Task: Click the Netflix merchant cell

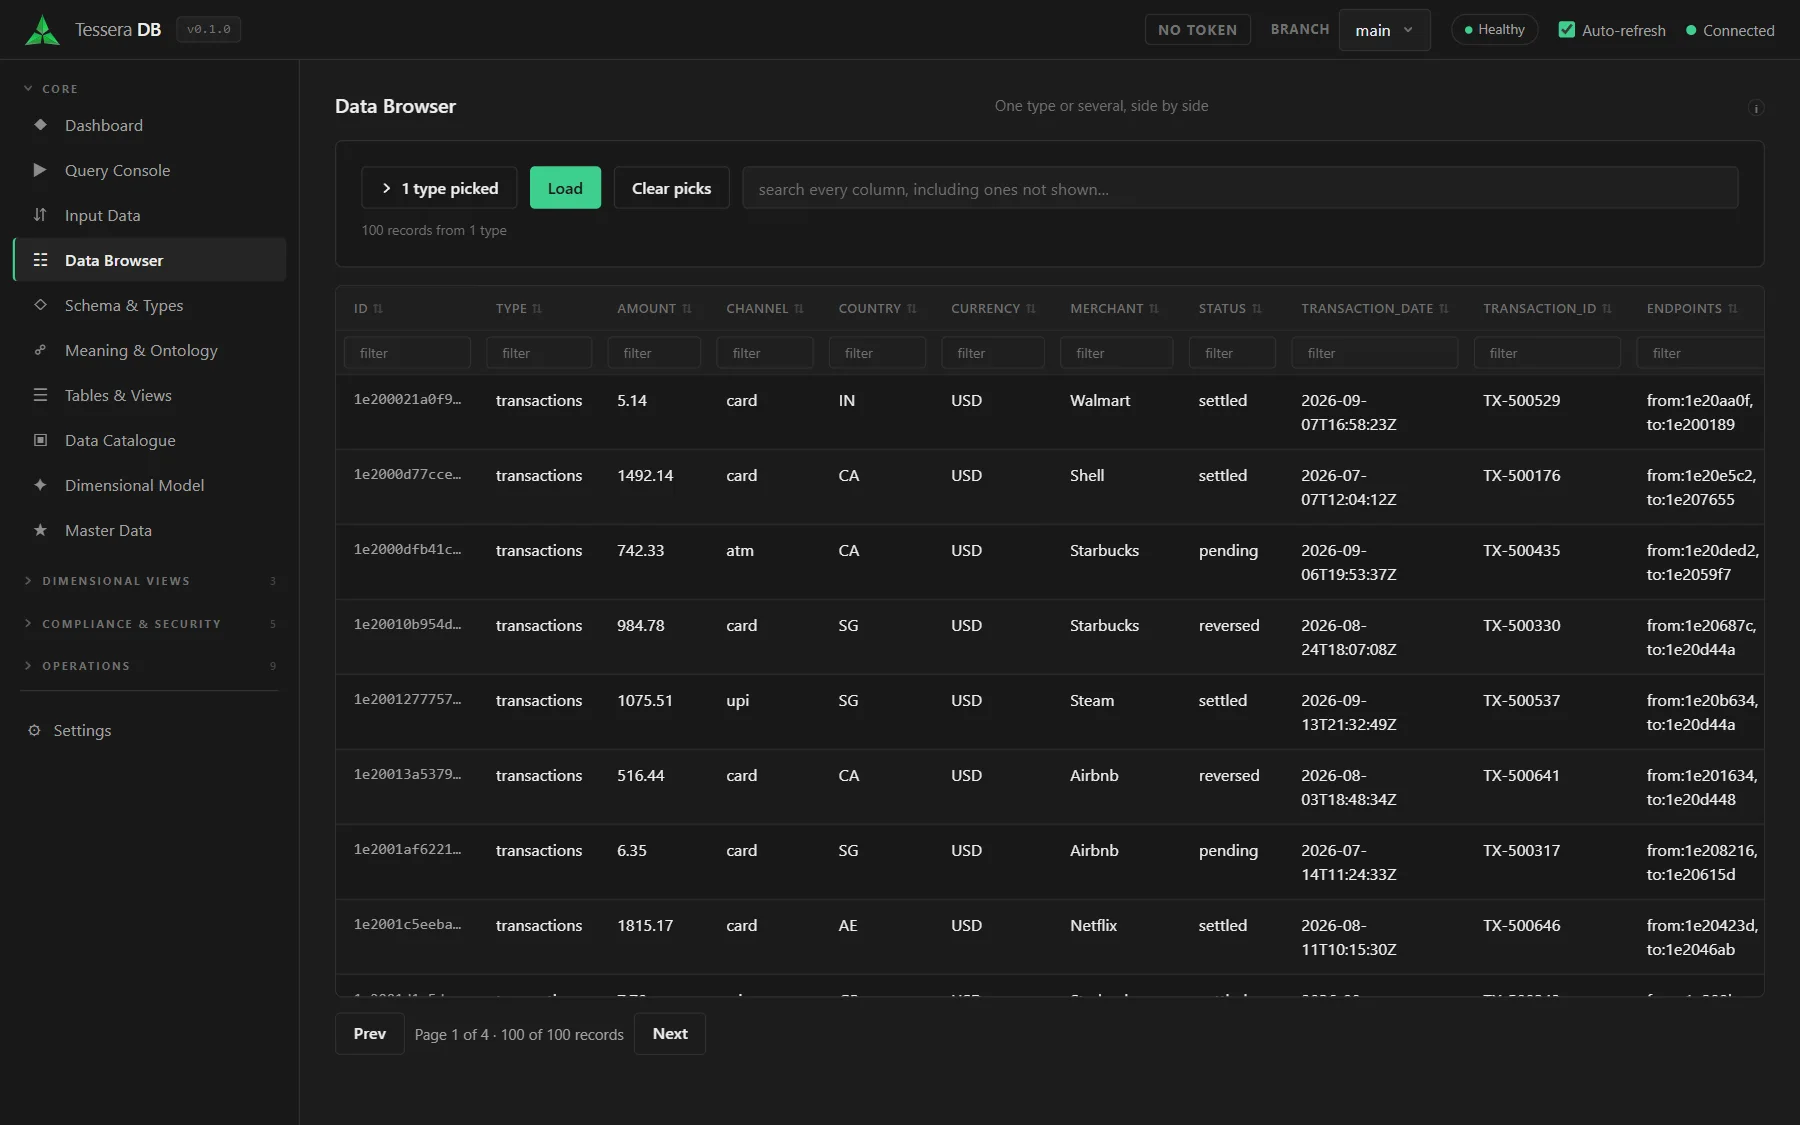Action: tap(1093, 926)
